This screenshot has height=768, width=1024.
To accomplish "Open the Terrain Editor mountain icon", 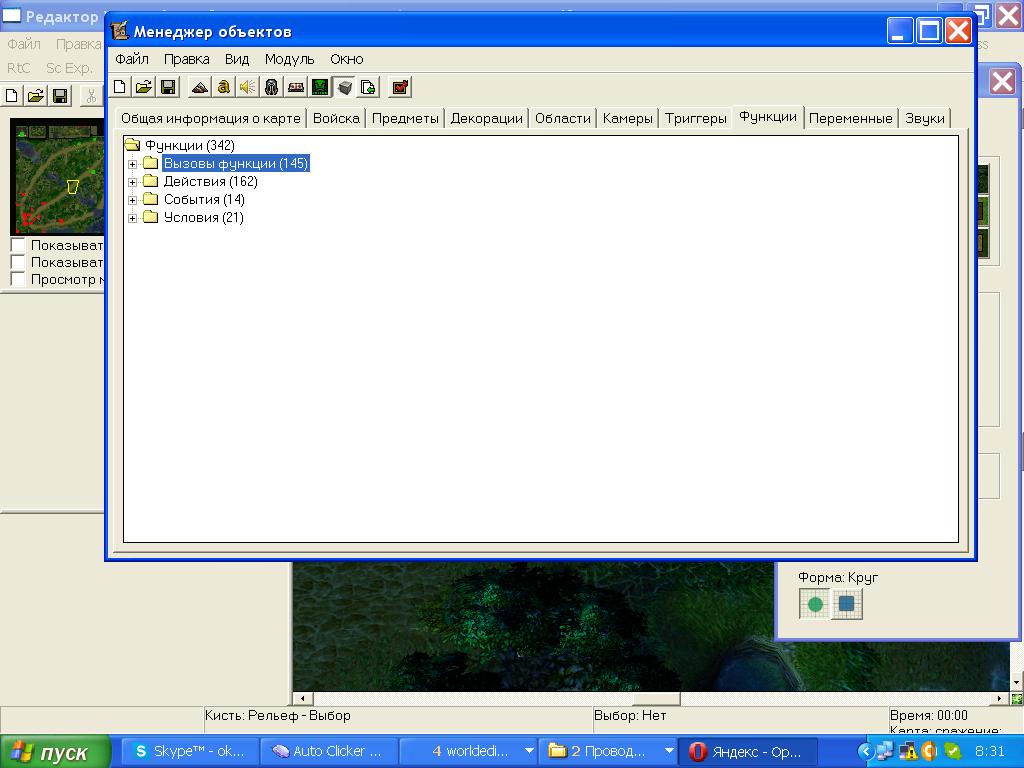I will [199, 87].
